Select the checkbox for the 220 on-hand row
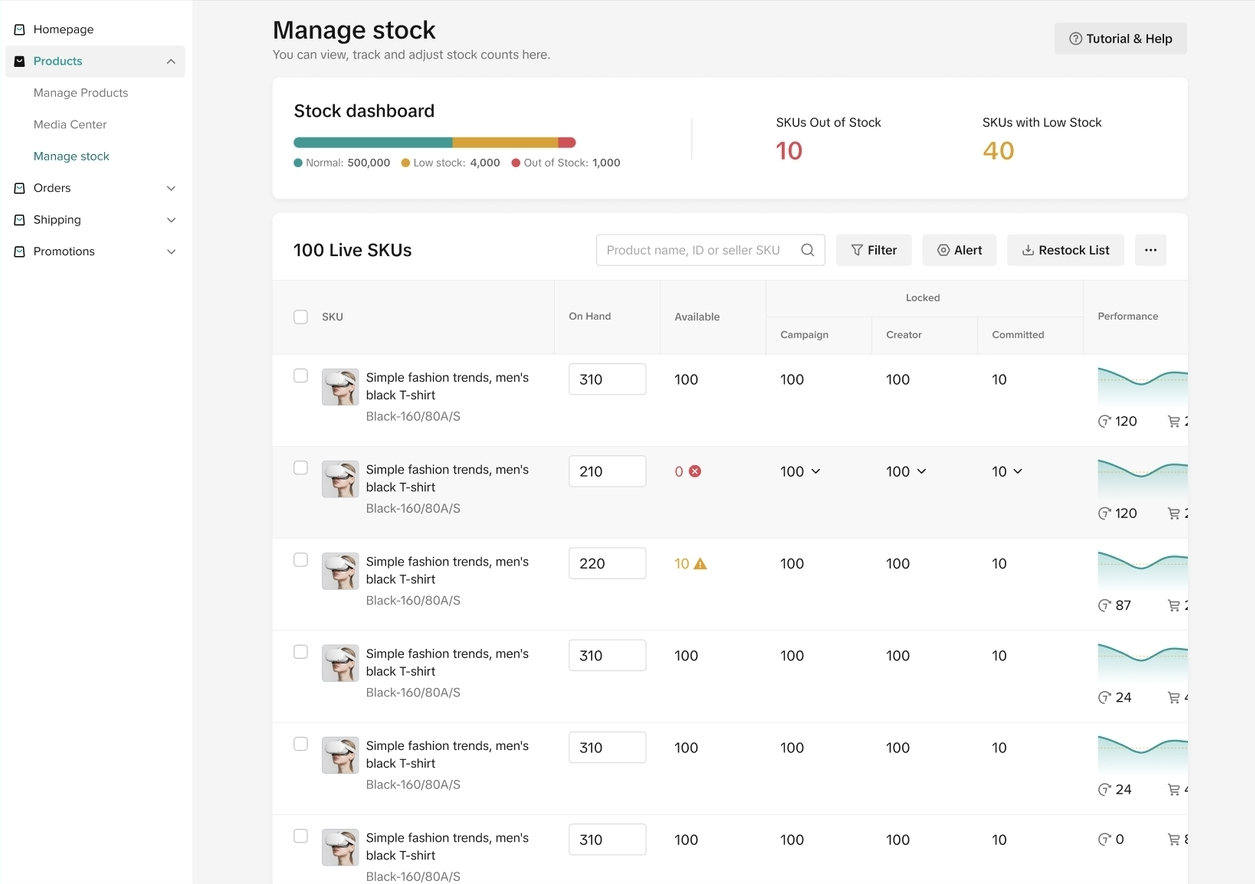The image size is (1255, 884). pyautogui.click(x=300, y=560)
